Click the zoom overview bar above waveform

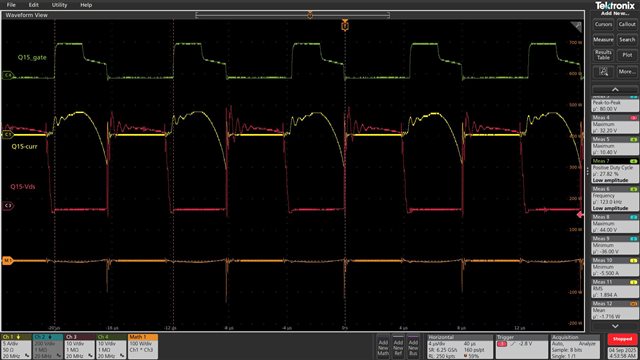pyautogui.click(x=293, y=15)
